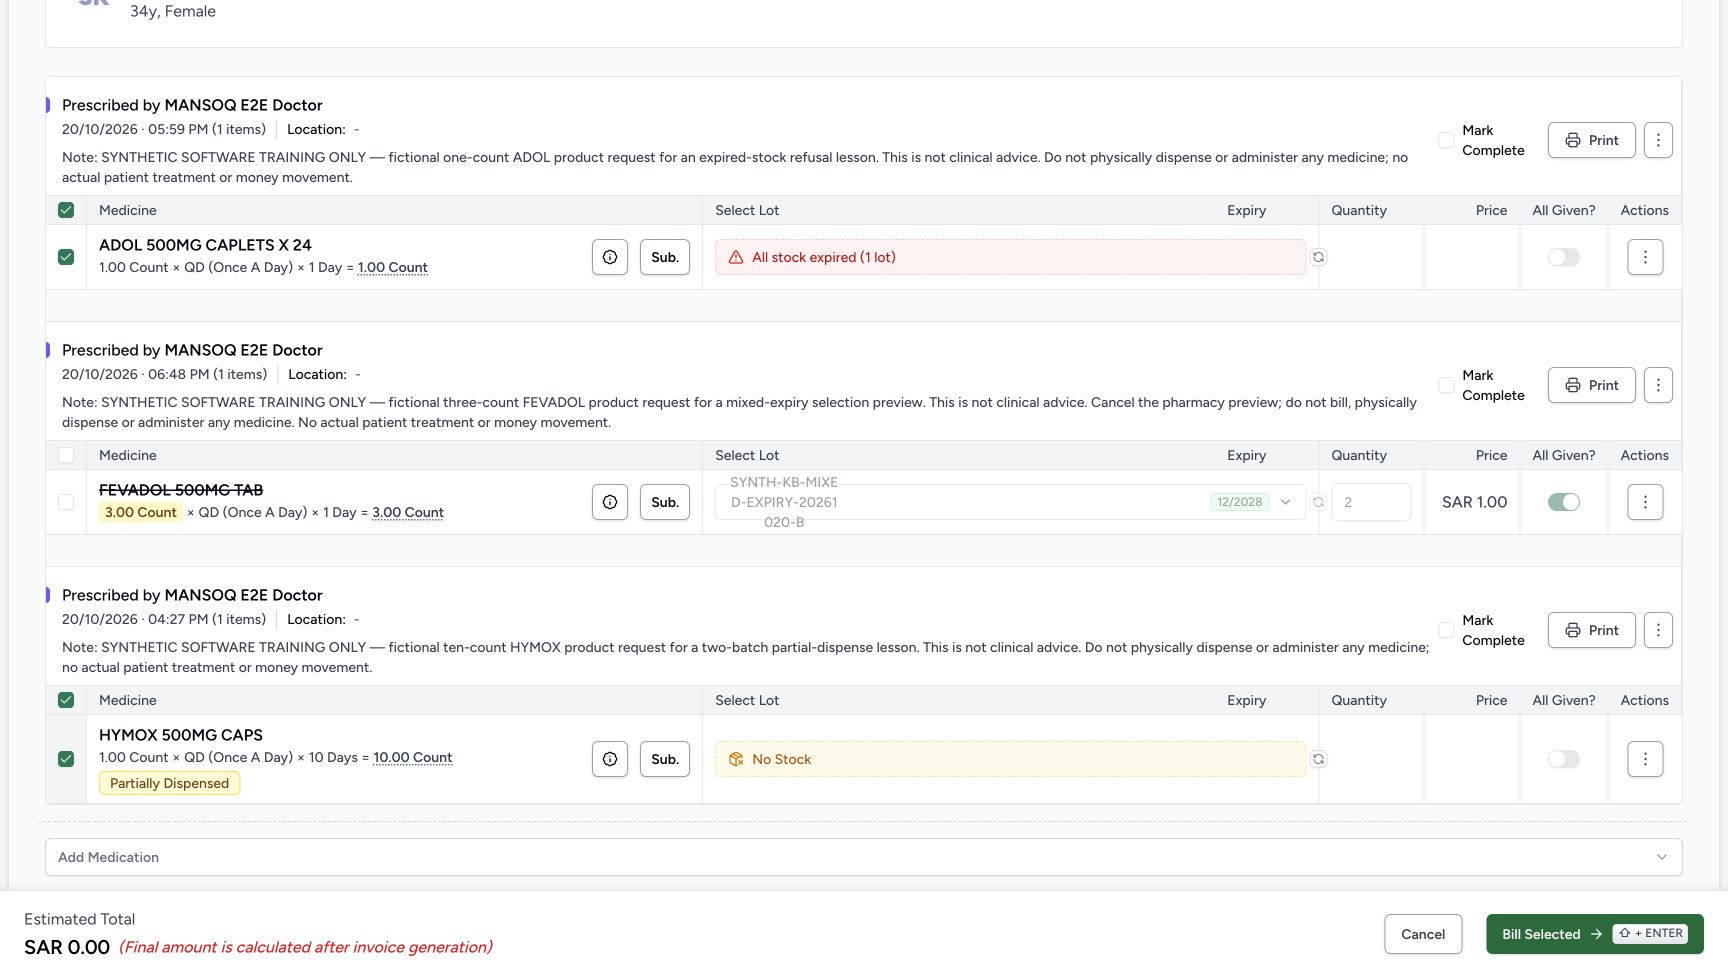
Task: Check the FEVADOL 500MG TAB row checkbox
Action: coord(66,502)
